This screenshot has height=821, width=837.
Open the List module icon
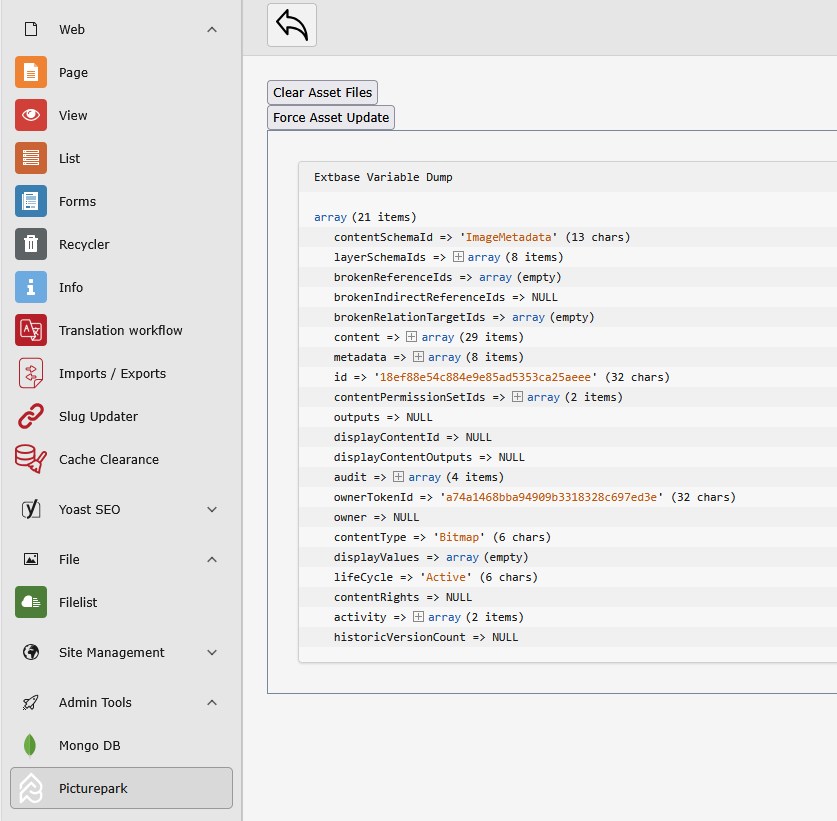click(31, 159)
